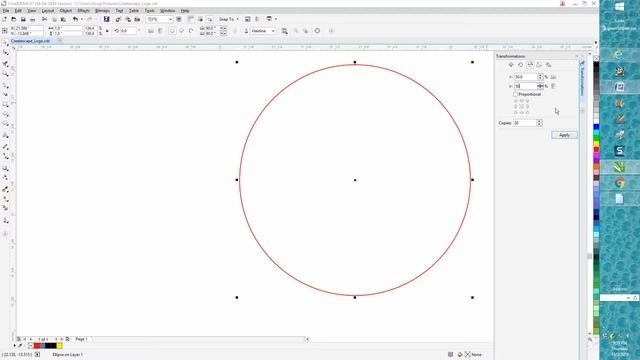The width and height of the screenshot is (640, 360).
Task: Click the Internet Explorer icon on taskbar
Action: coord(619,54)
